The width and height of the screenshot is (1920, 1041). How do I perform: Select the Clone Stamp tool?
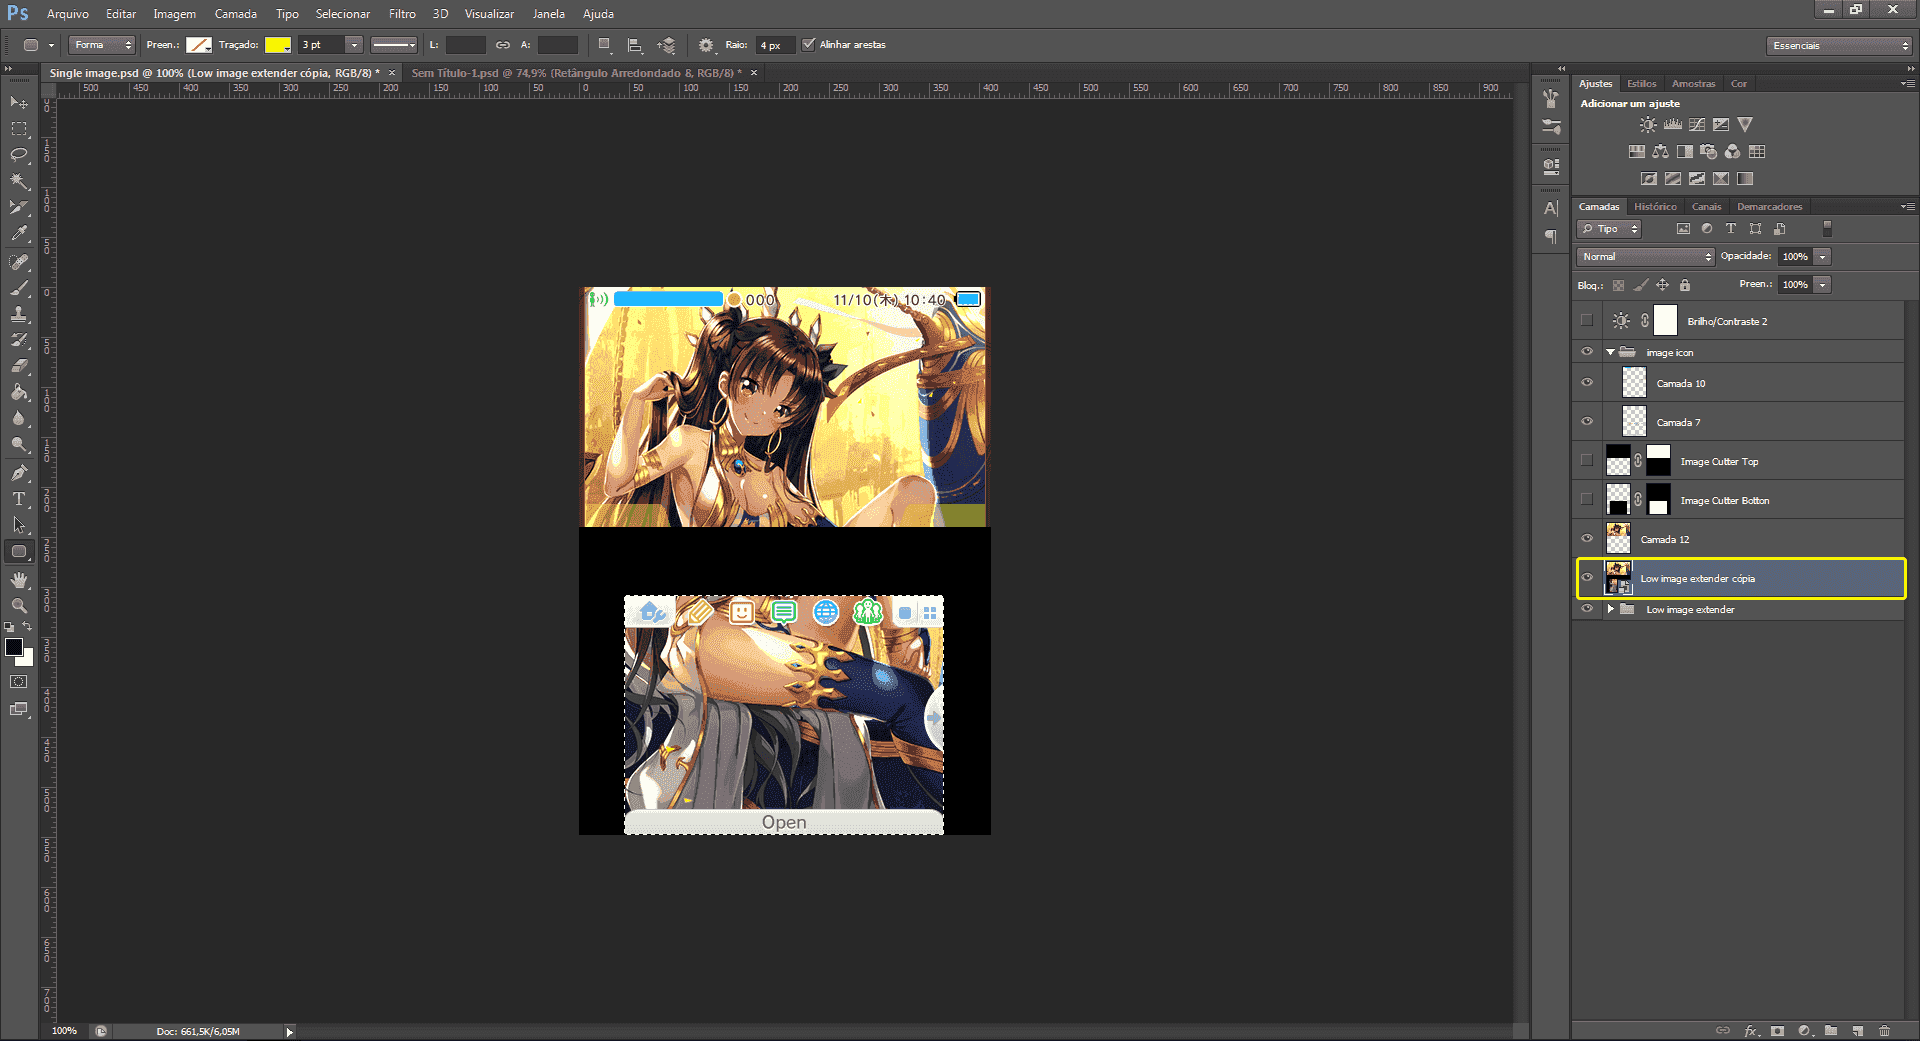click(x=19, y=314)
